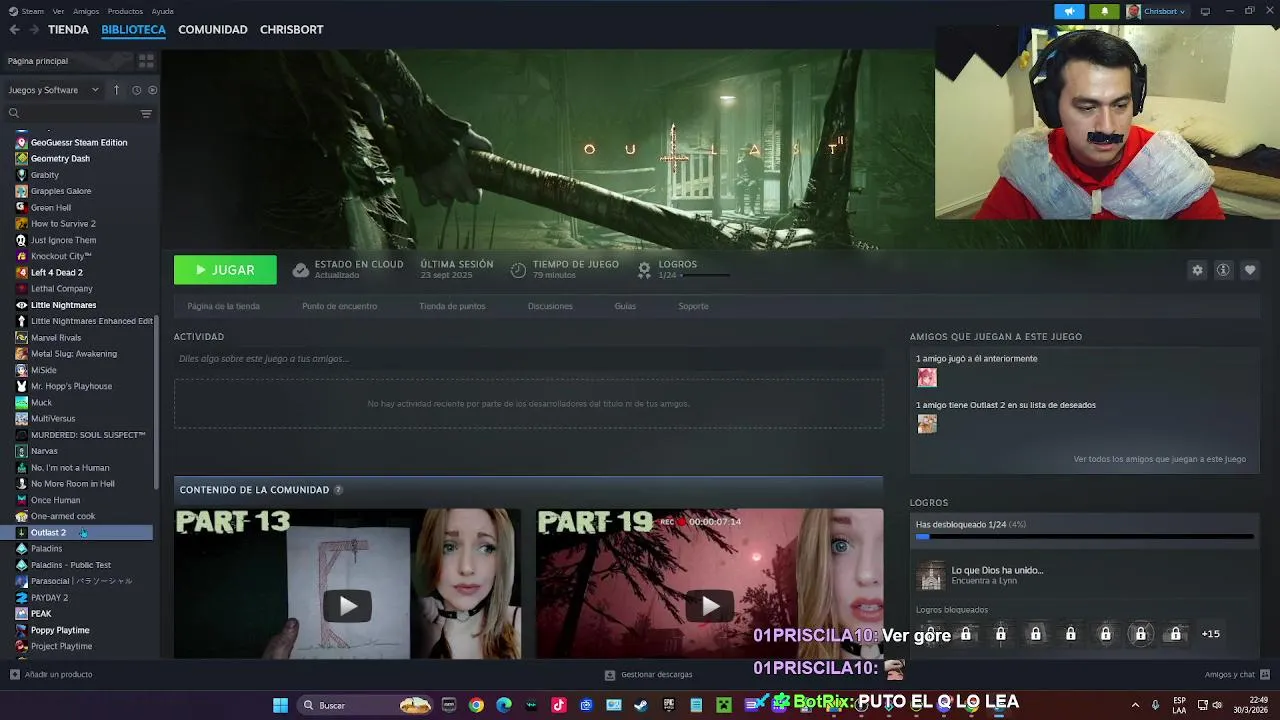Image resolution: width=1280 pixels, height=720 pixels.
Task: Open Epic Games launcher in taskbar
Action: pyautogui.click(x=669, y=705)
